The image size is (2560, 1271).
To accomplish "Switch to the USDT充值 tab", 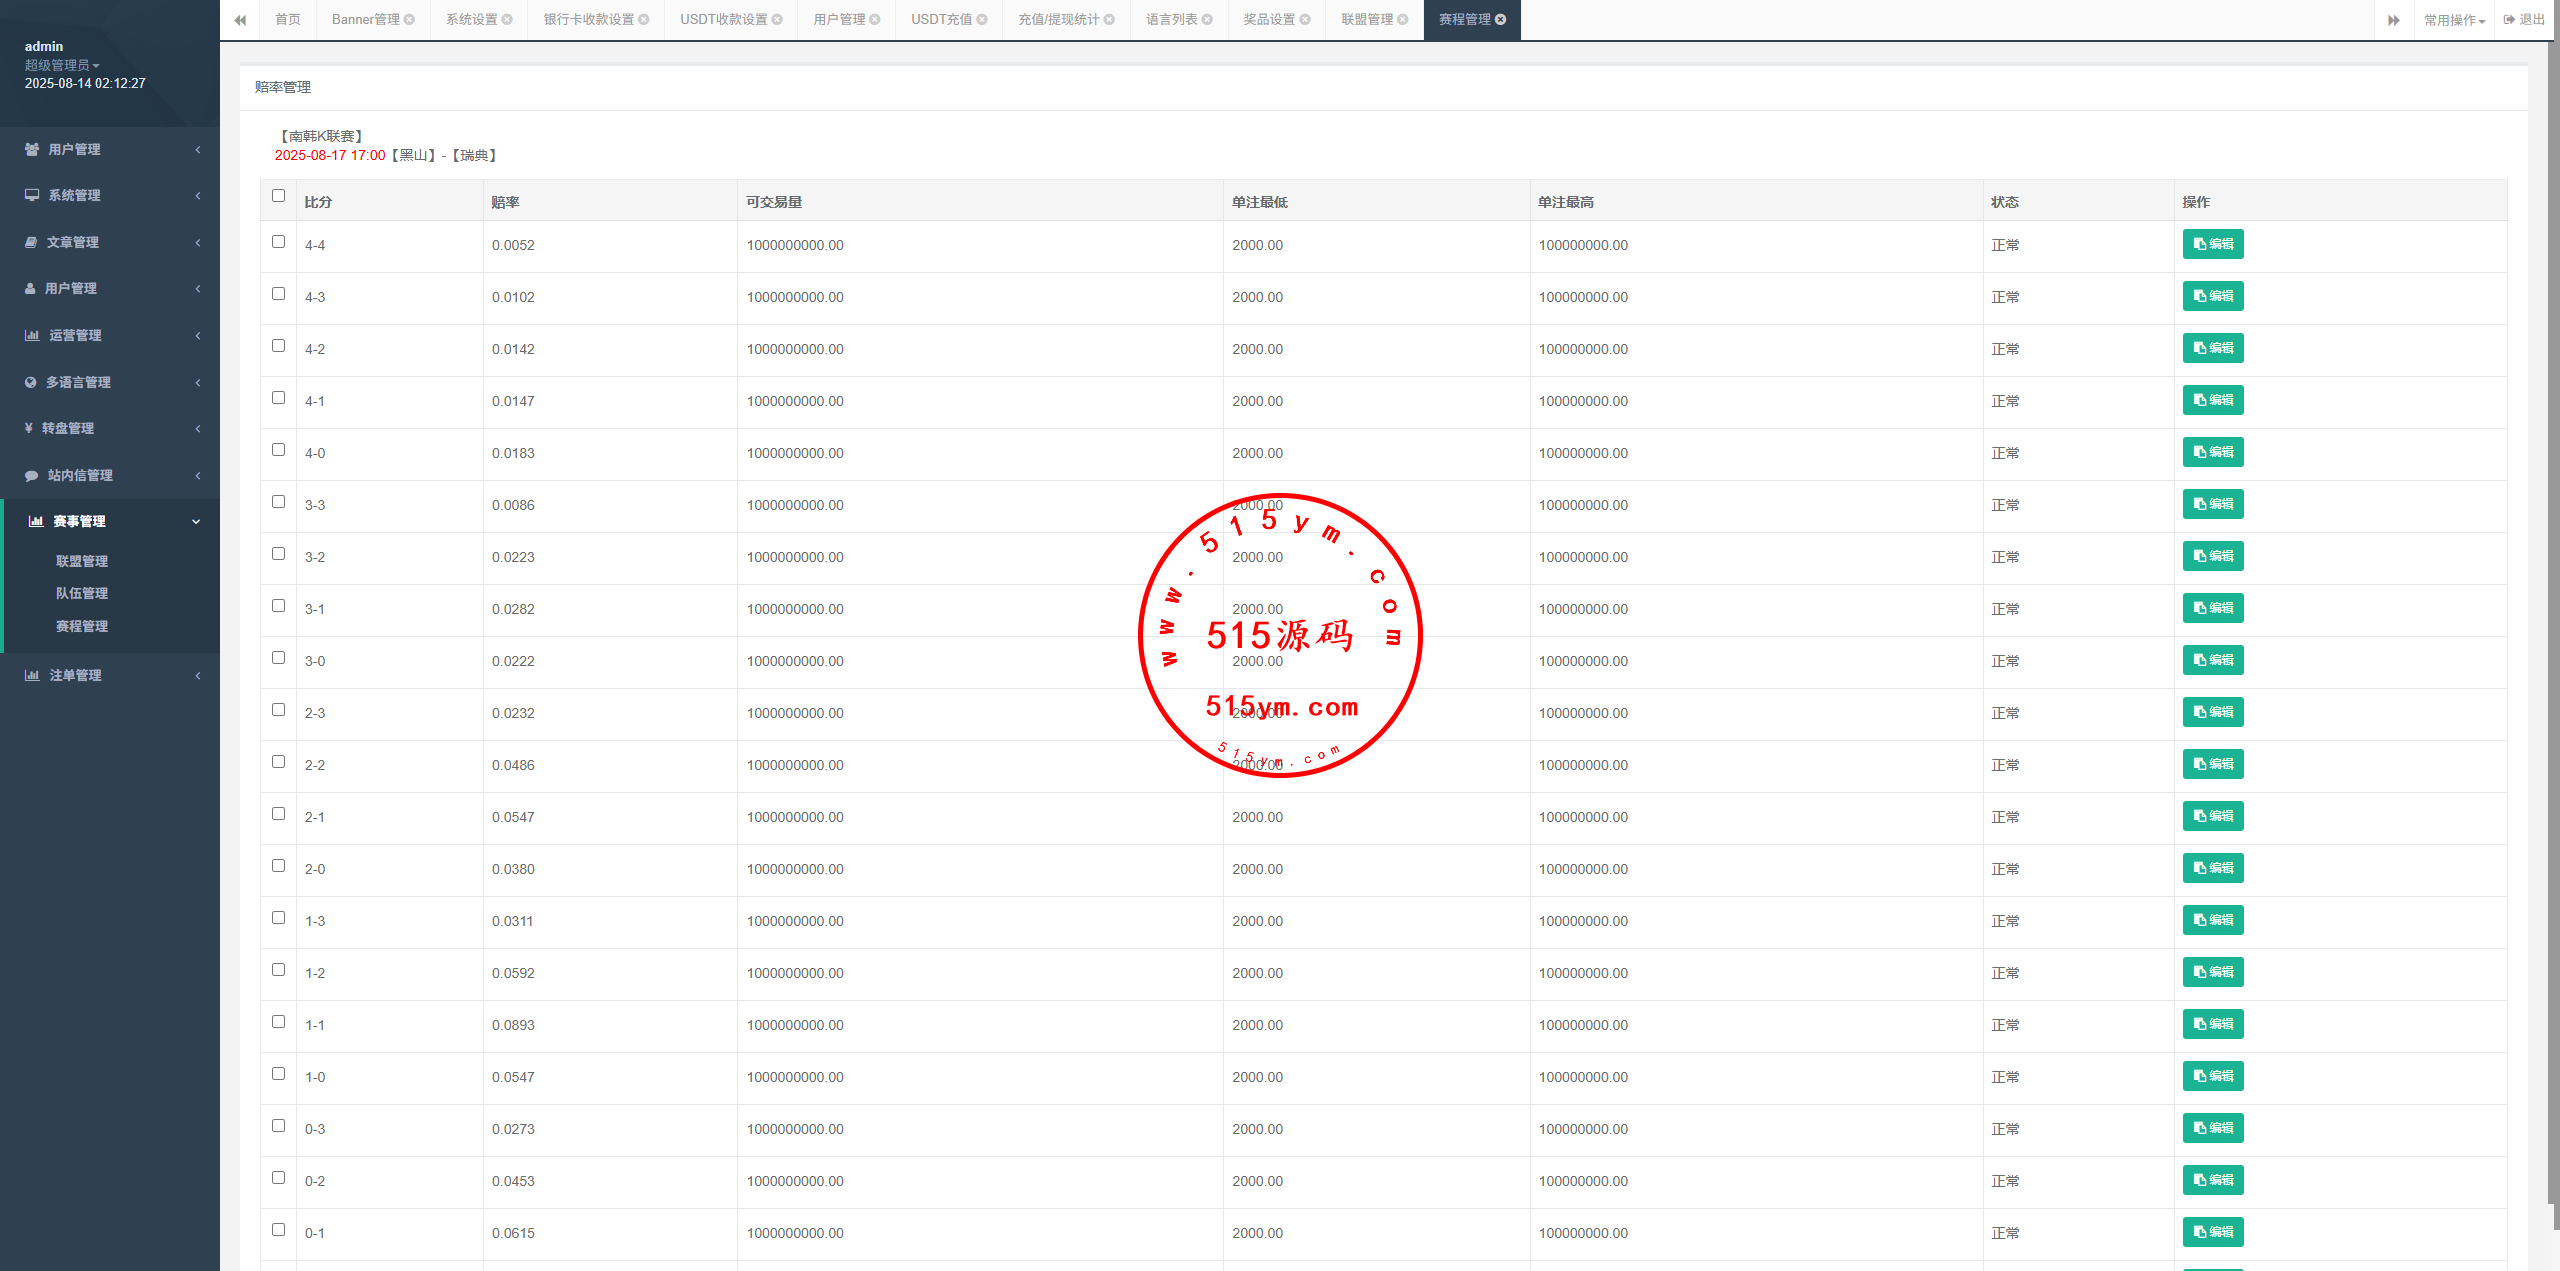I will (x=941, y=20).
